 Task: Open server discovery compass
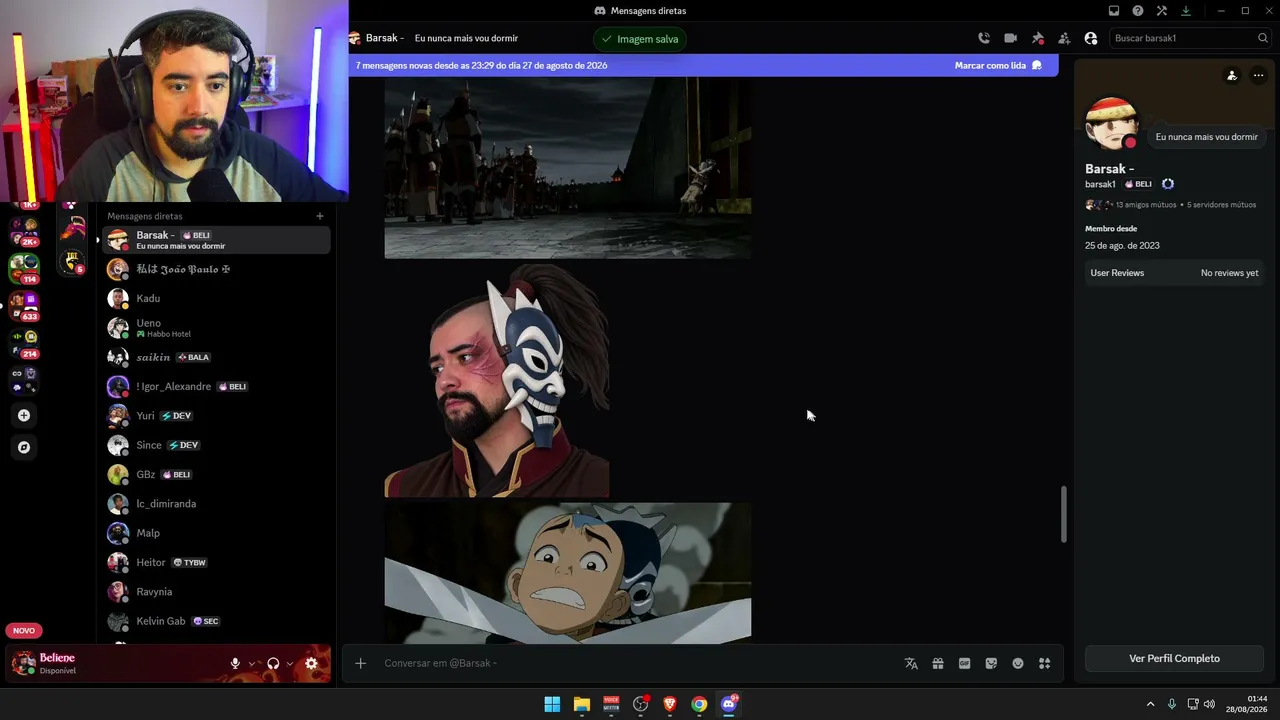click(24, 447)
